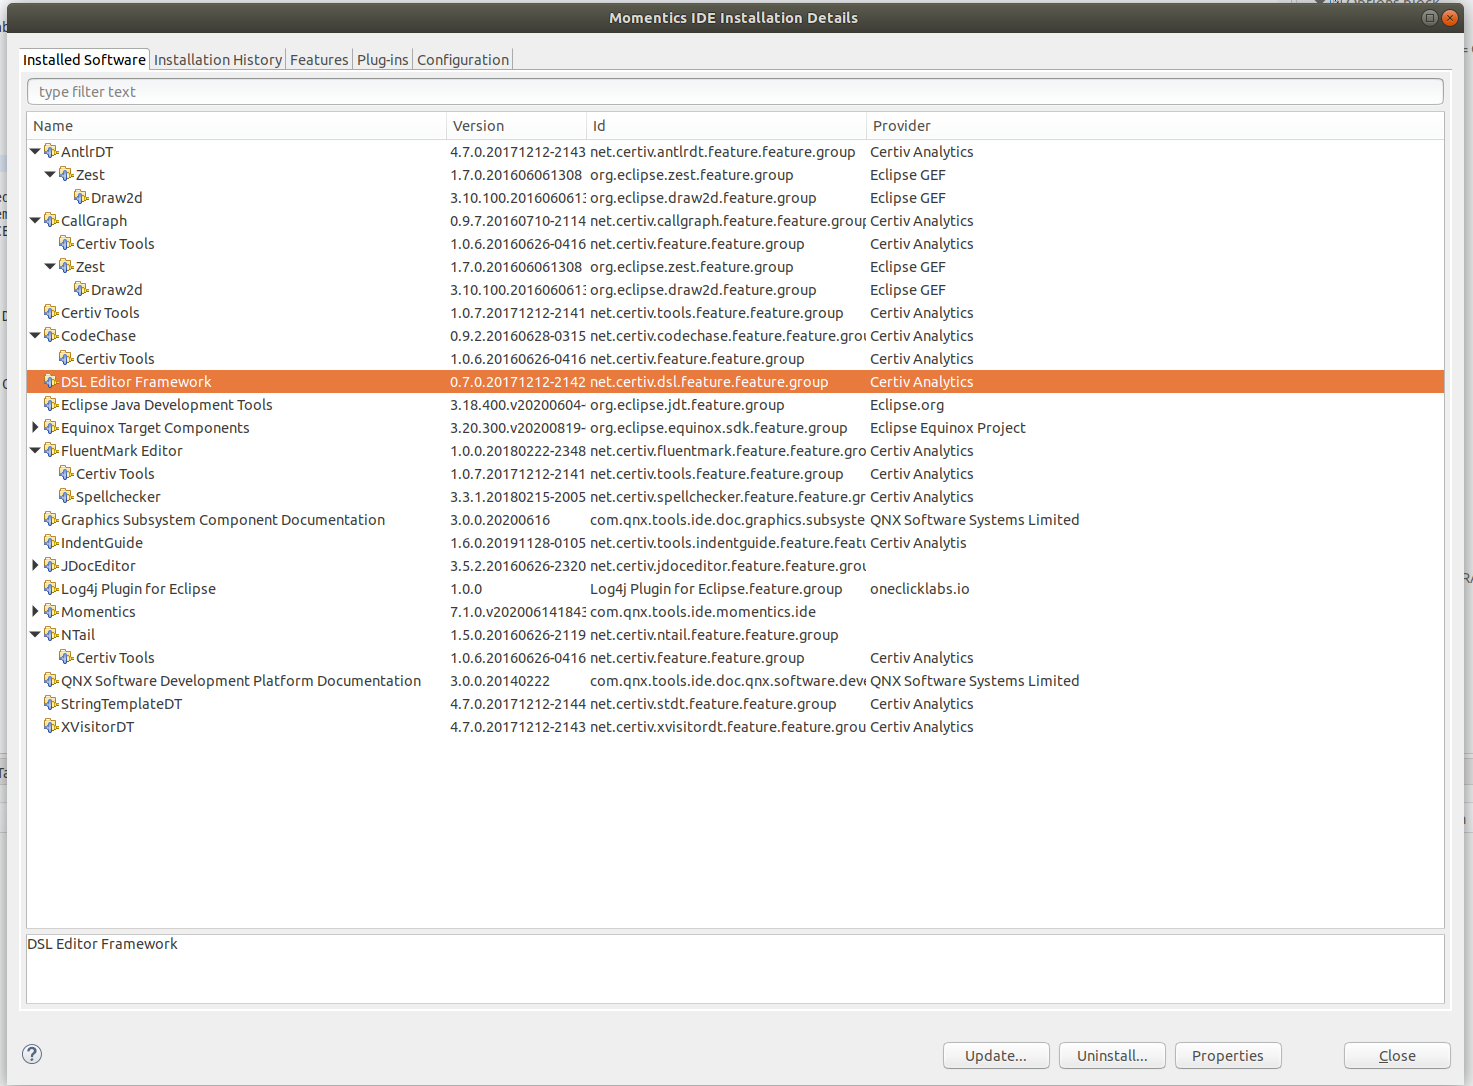
Task: Click the Log4j Plugin for Eclipse icon
Action: click(51, 588)
